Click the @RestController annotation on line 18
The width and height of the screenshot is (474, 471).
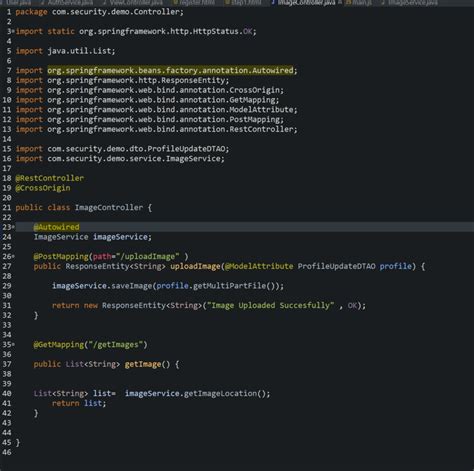click(x=50, y=178)
